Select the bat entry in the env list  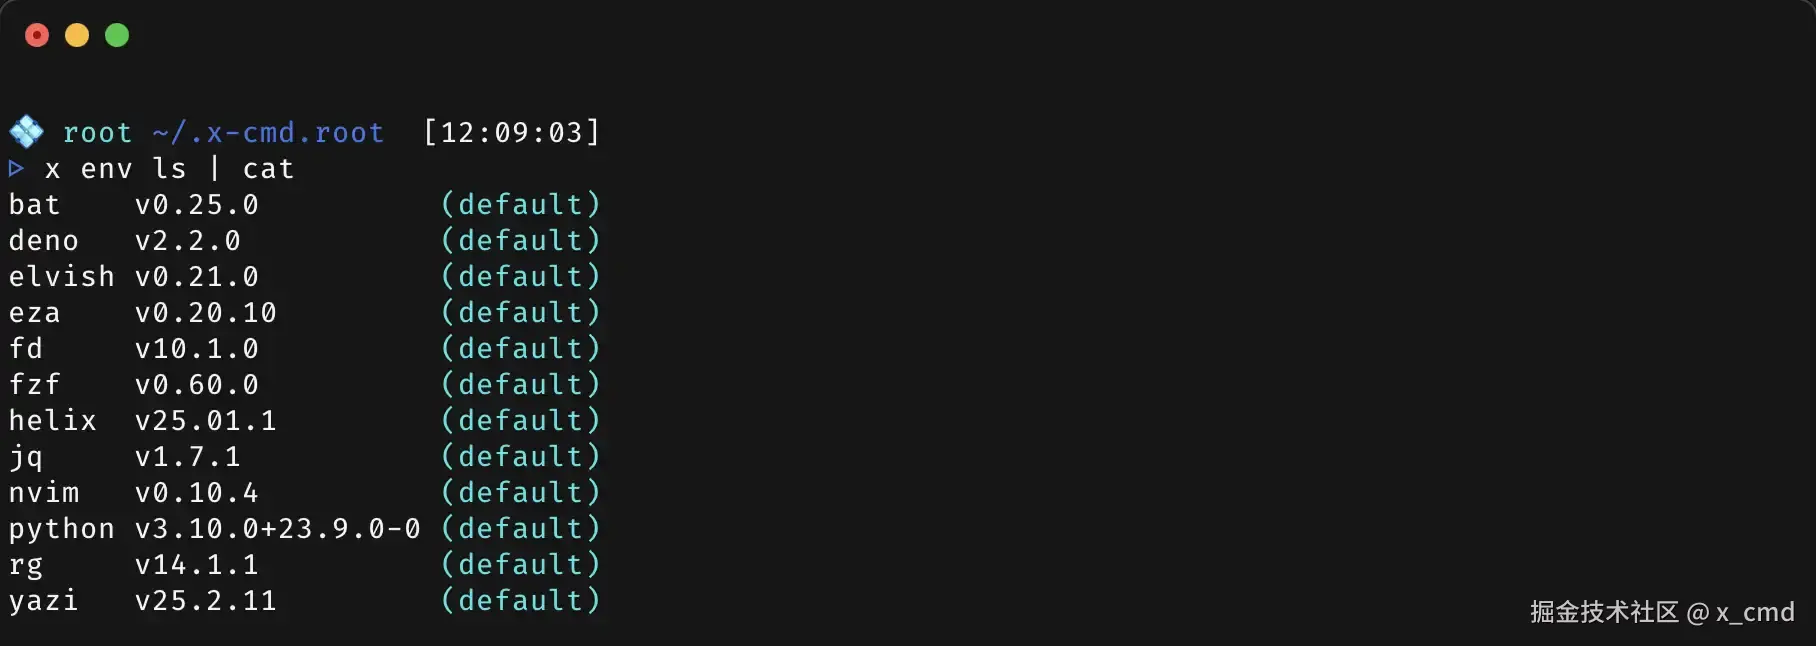pos(34,204)
